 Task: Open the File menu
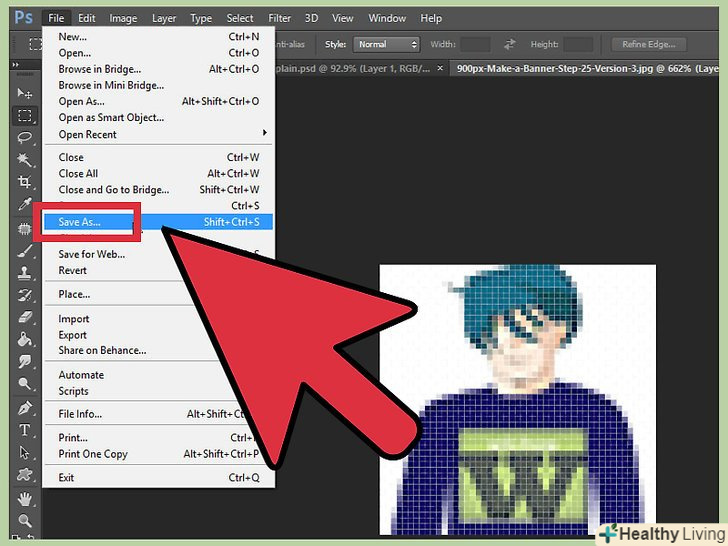pos(56,18)
